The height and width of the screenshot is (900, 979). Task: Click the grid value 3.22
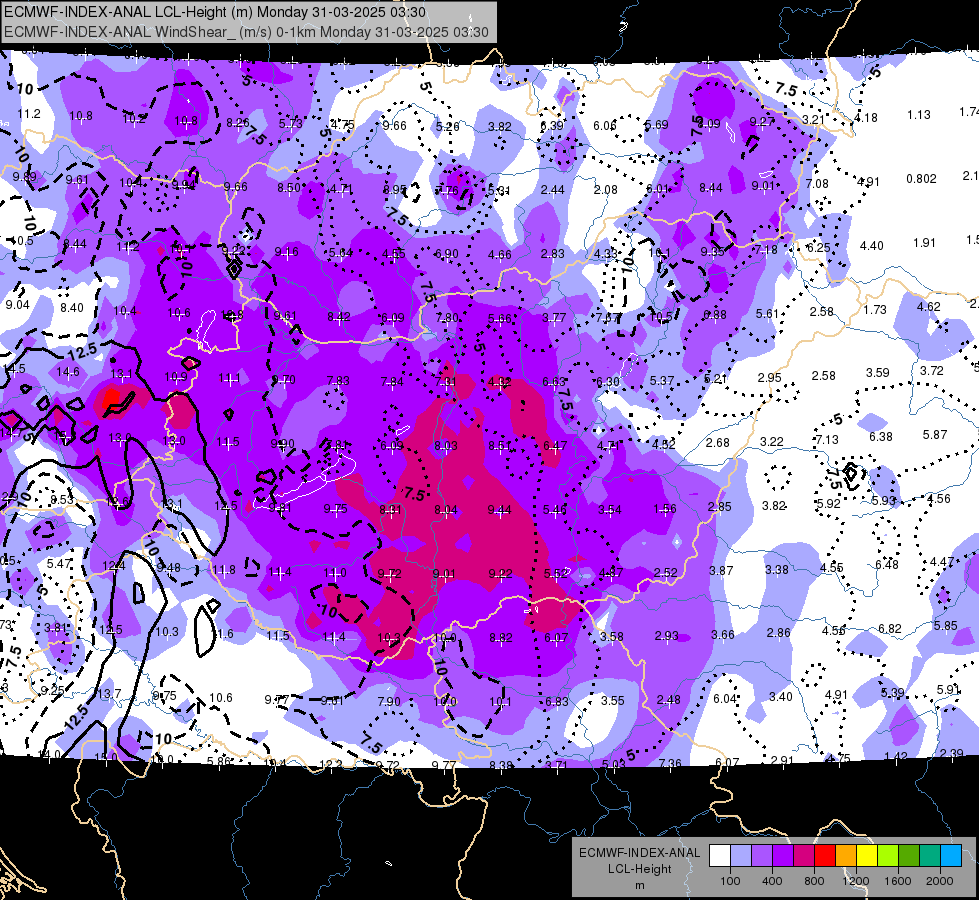tap(772, 442)
